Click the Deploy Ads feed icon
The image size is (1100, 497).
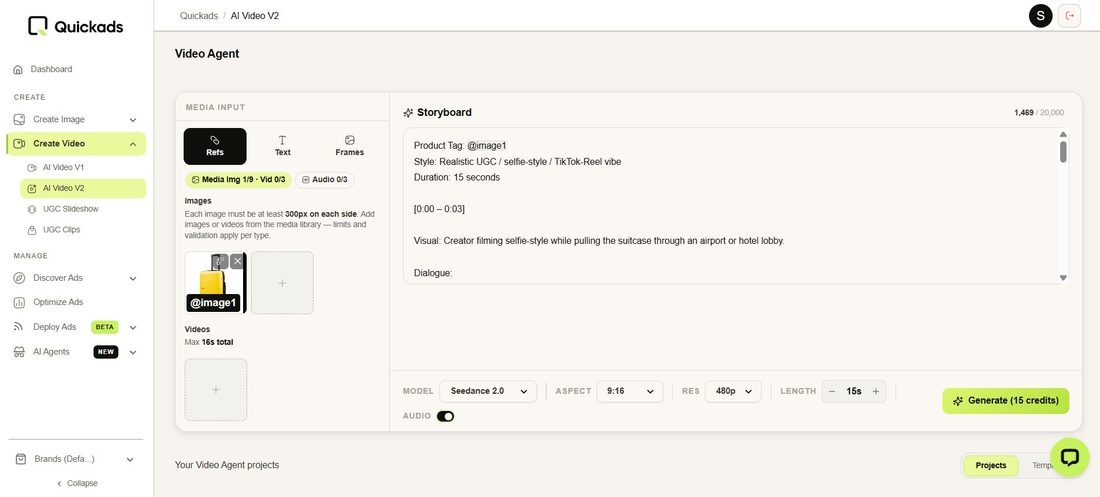pos(20,327)
